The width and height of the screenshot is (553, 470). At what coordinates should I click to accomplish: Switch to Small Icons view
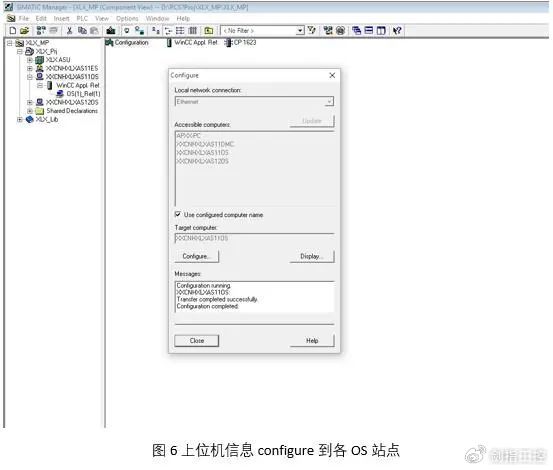coord(168,31)
